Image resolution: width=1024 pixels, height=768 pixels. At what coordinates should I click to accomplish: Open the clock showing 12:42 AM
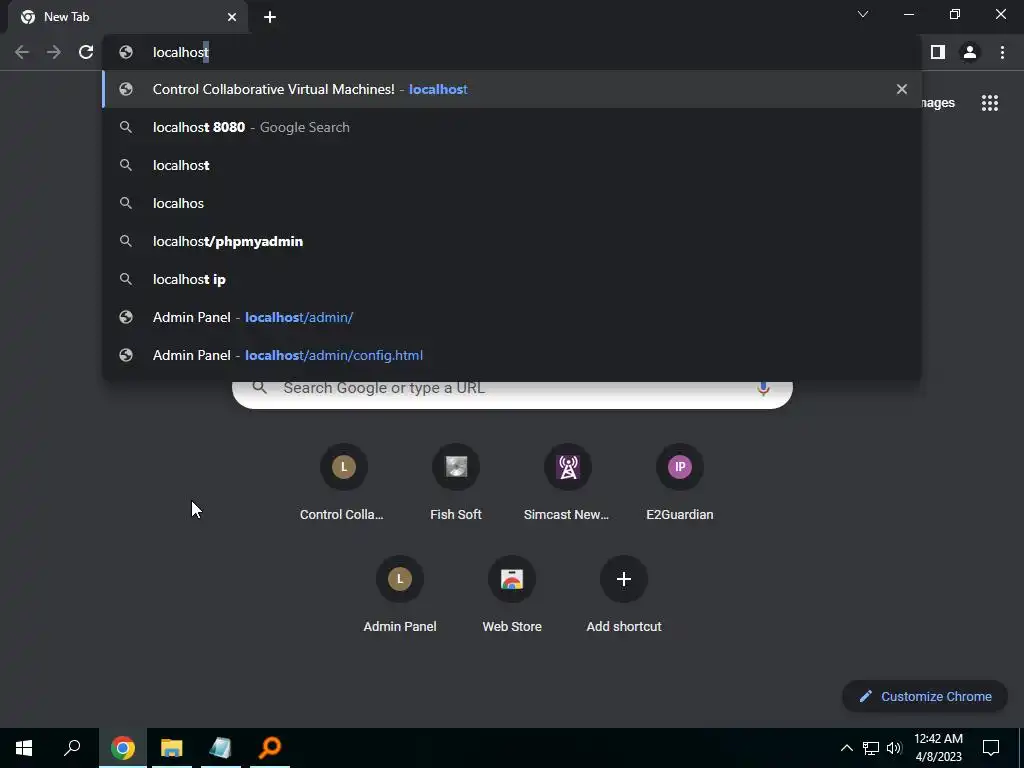[x=938, y=748]
